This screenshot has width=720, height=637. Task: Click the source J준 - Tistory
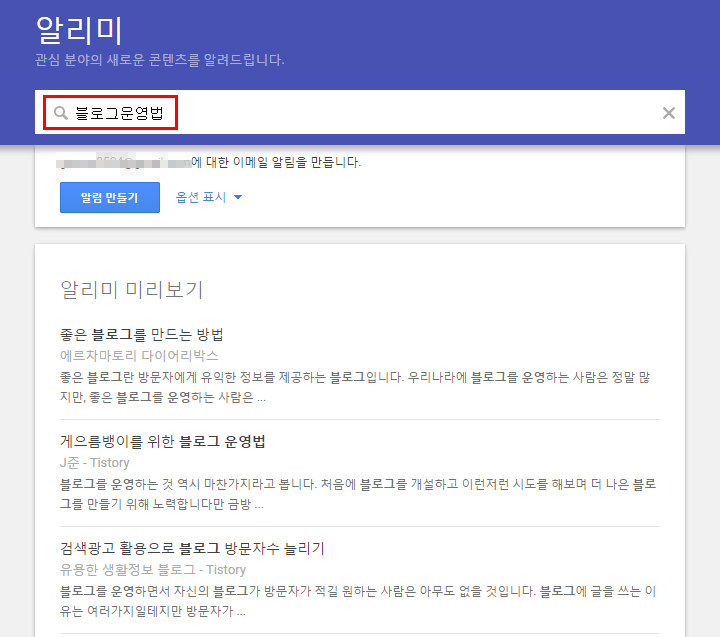tap(95, 463)
